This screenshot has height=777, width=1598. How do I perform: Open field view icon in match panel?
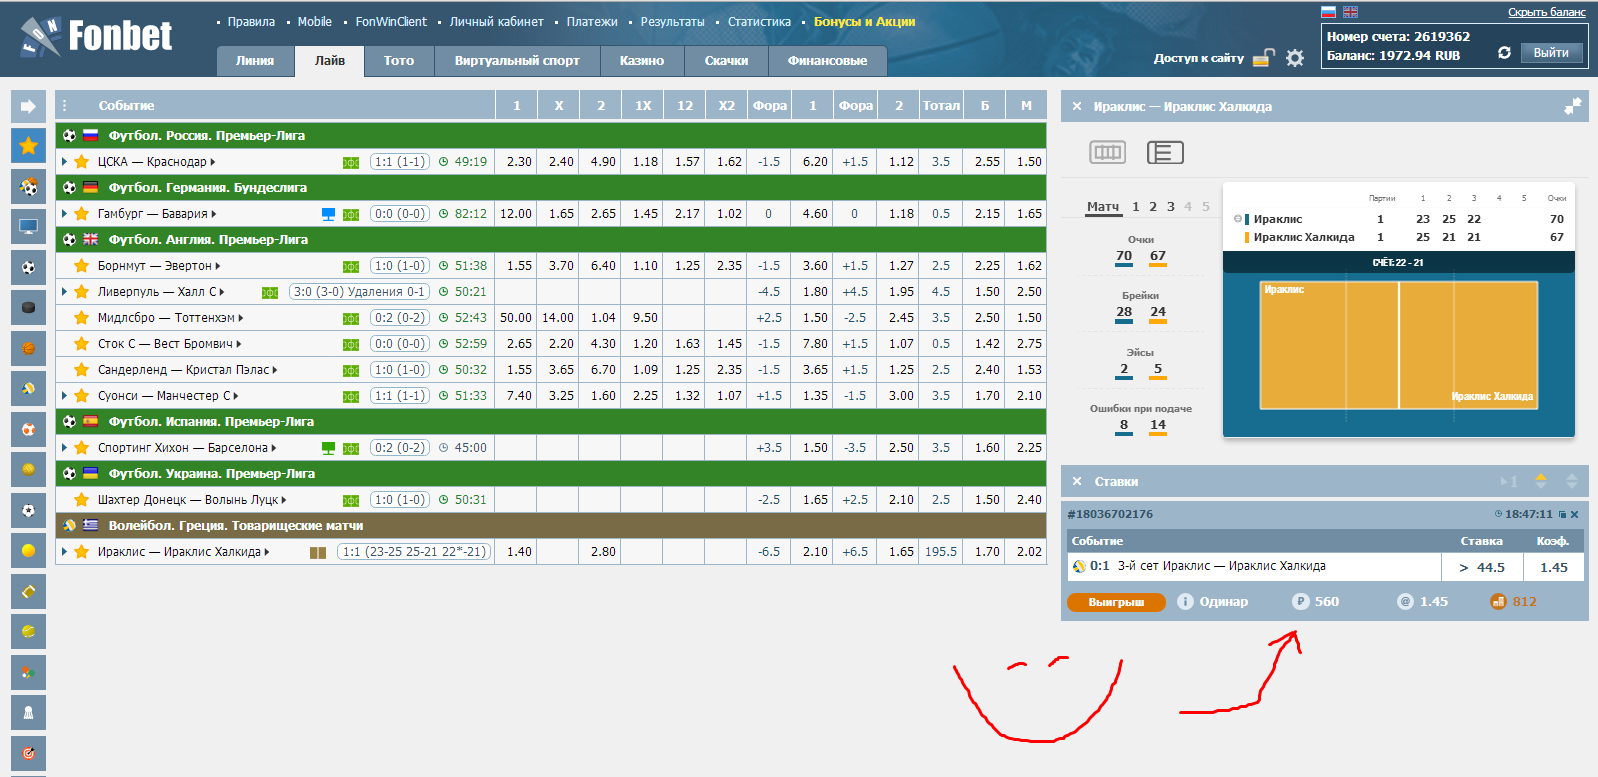coord(1107,152)
